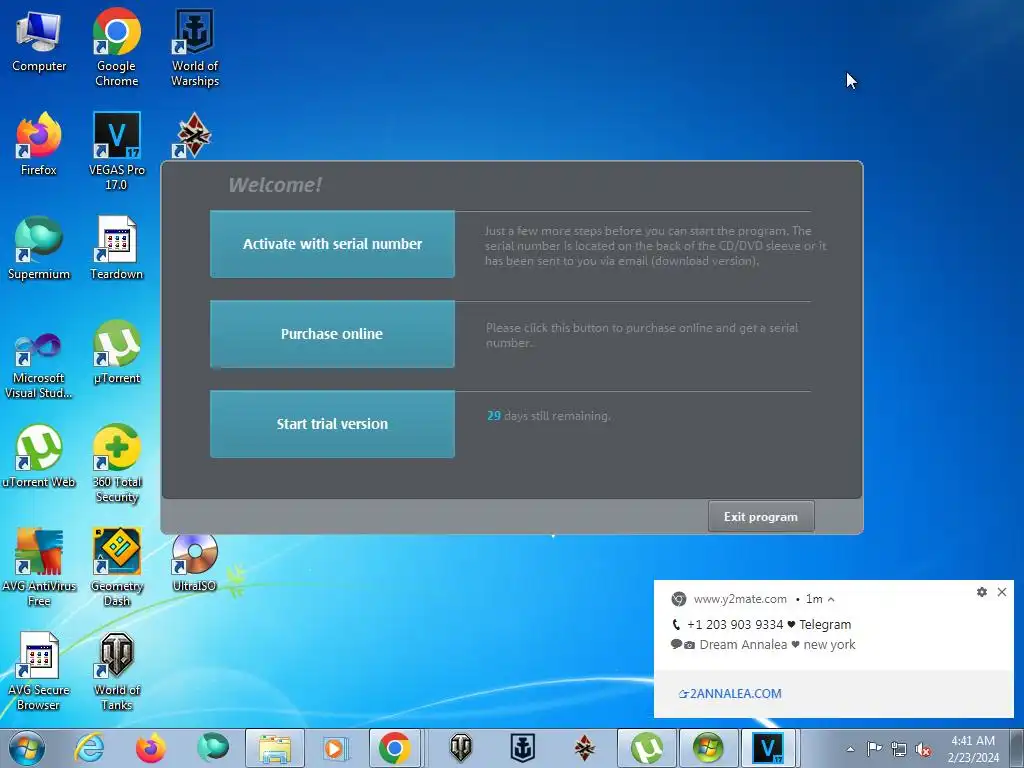1024x768 pixels.
Task: Click the red diamond game taskbar icon
Action: pyautogui.click(x=584, y=748)
